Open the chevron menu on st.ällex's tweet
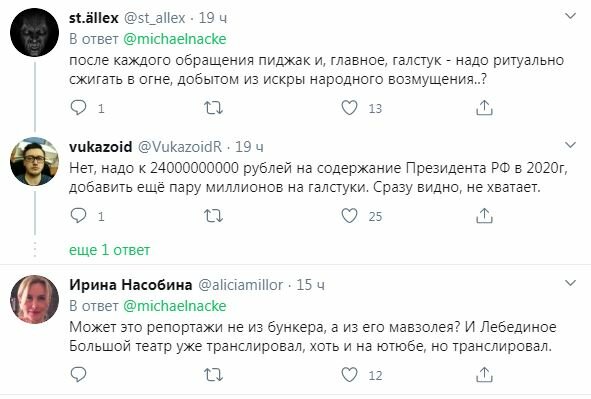 [570, 16]
